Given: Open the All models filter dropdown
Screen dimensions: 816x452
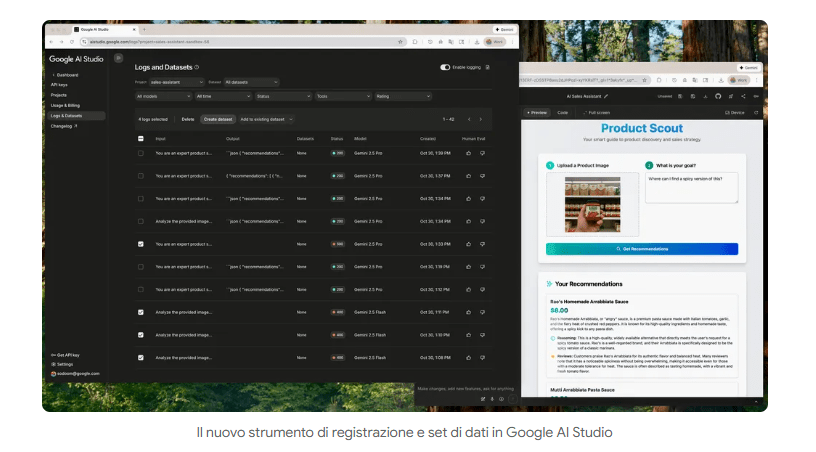Looking at the screenshot, I should (x=163, y=96).
